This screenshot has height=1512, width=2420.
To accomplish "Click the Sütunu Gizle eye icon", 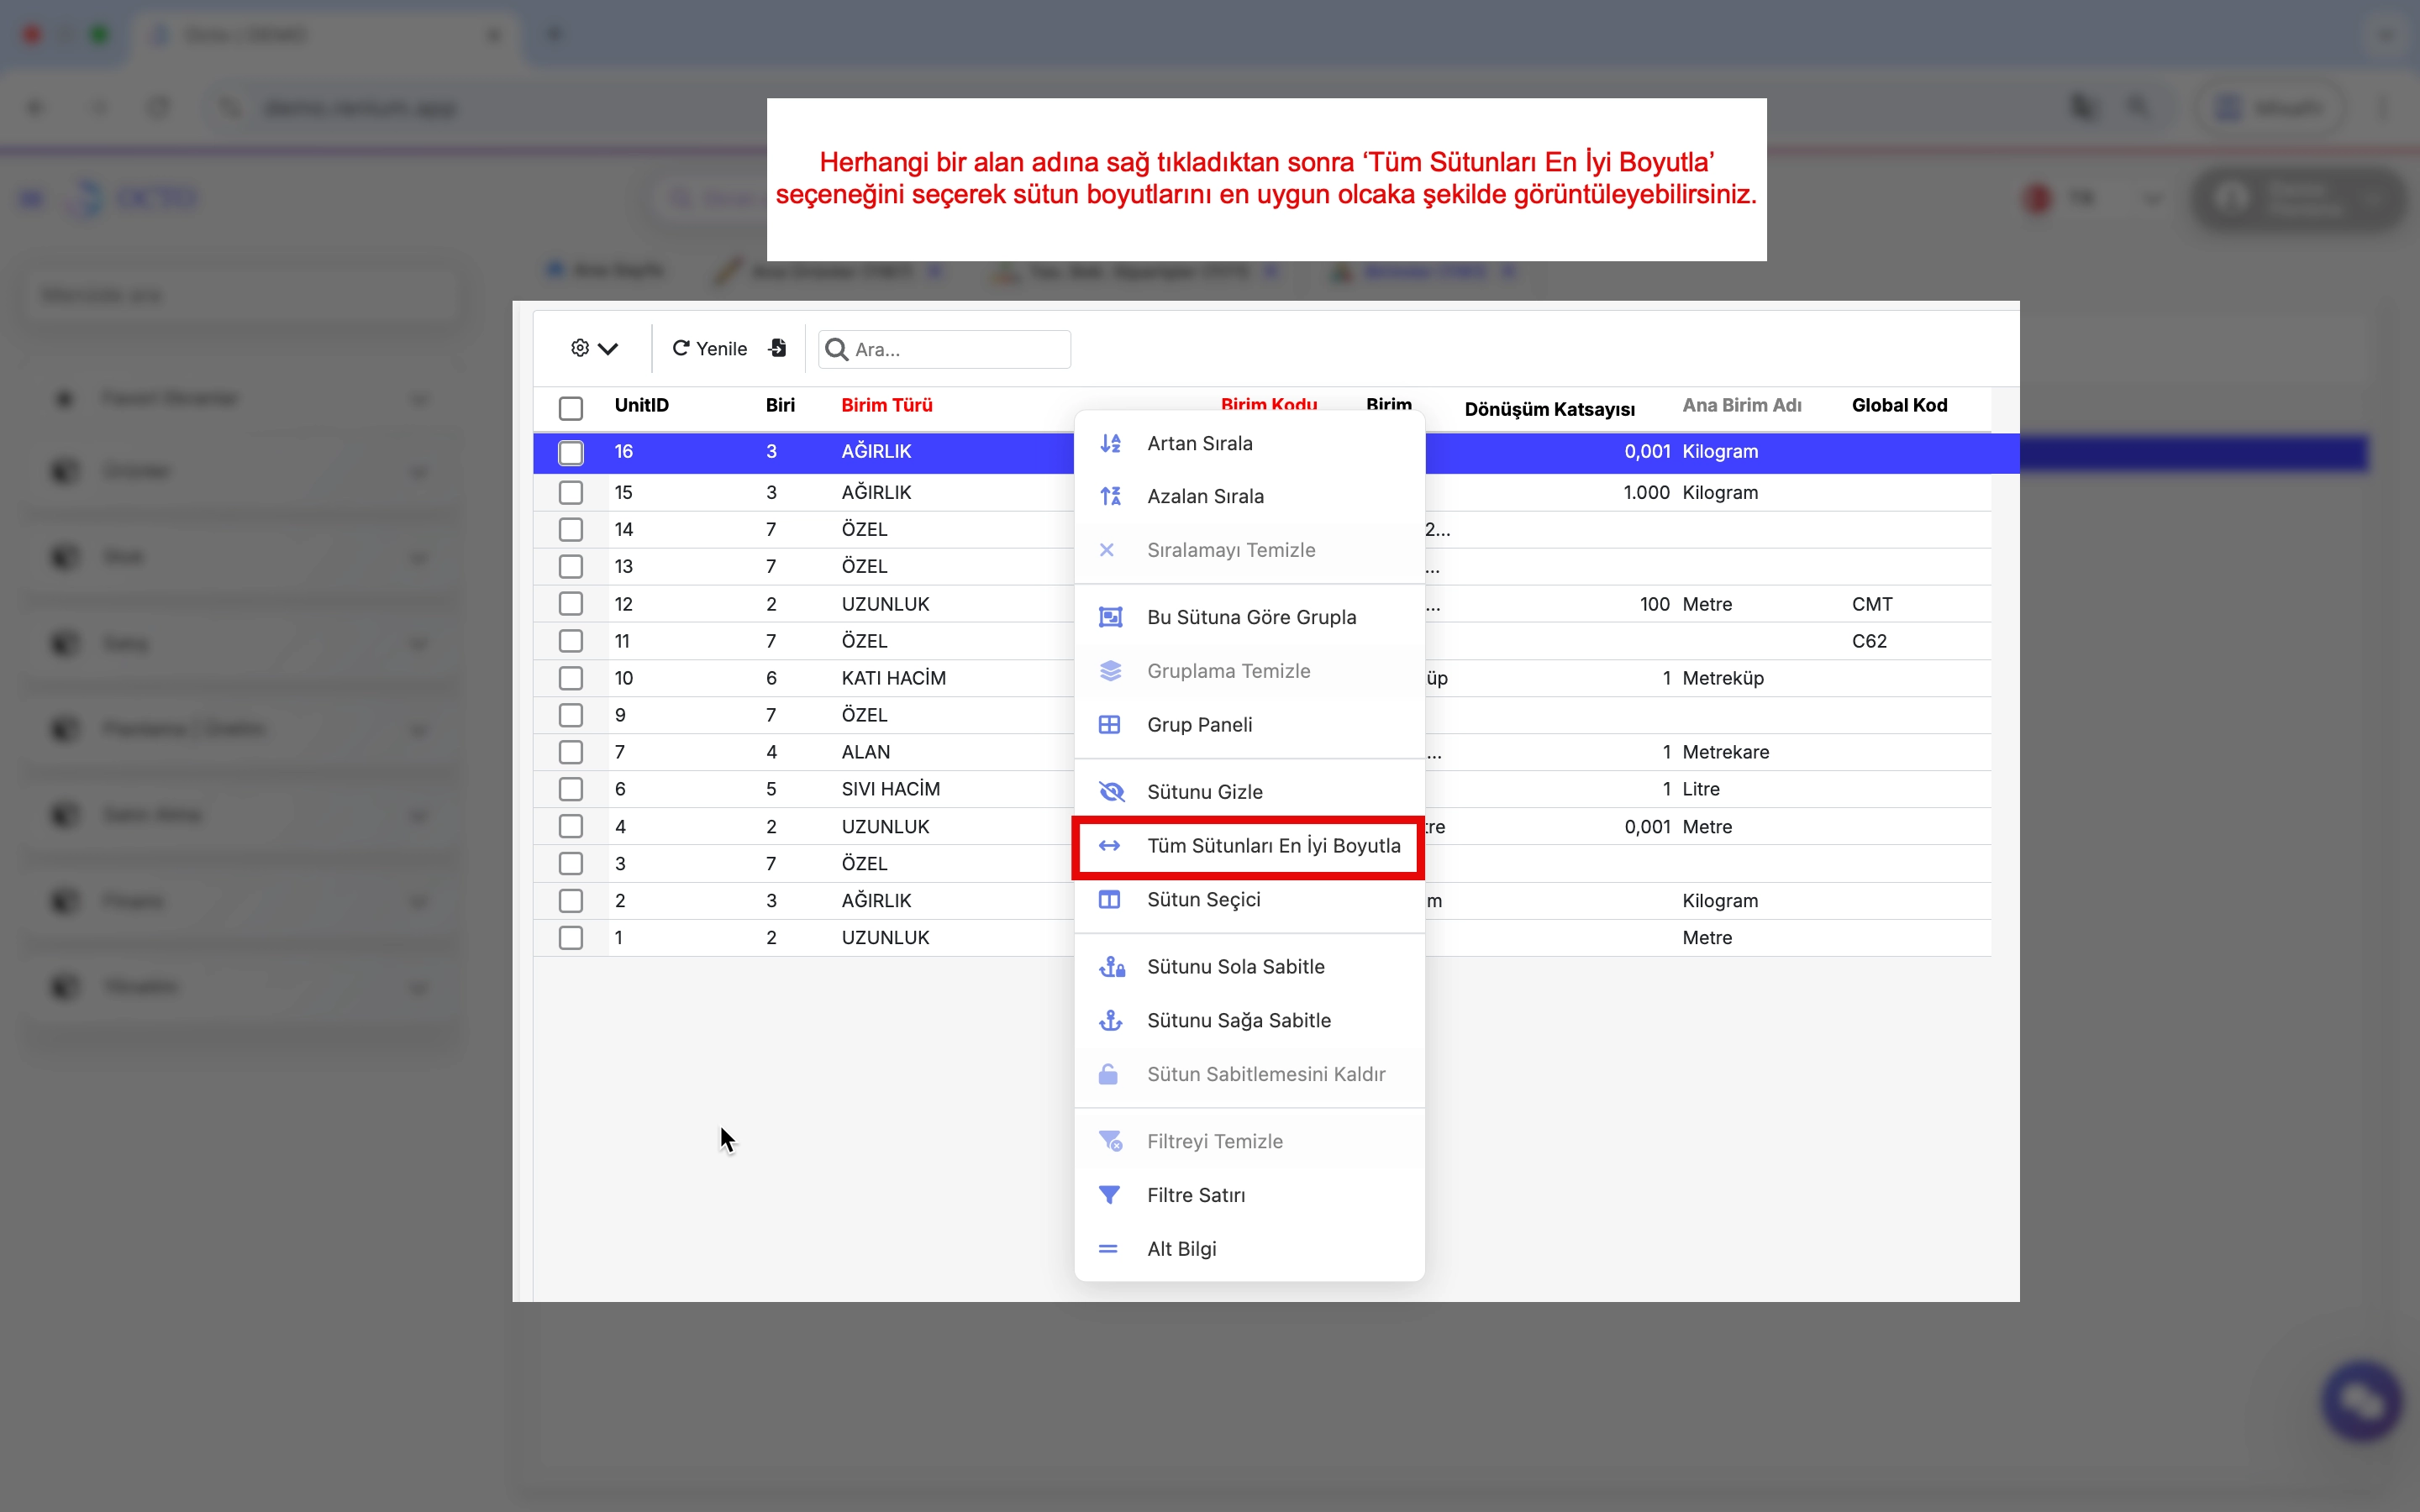I will (1110, 792).
